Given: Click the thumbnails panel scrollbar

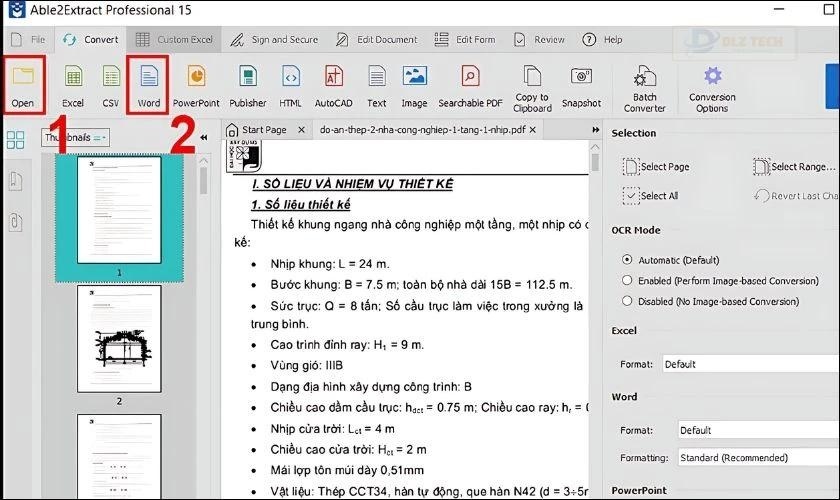Looking at the screenshot, I should point(204,181).
